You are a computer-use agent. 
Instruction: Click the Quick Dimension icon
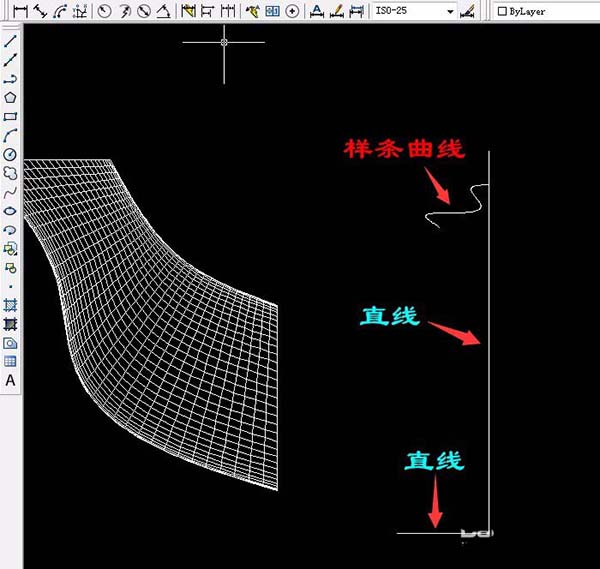tap(188, 11)
